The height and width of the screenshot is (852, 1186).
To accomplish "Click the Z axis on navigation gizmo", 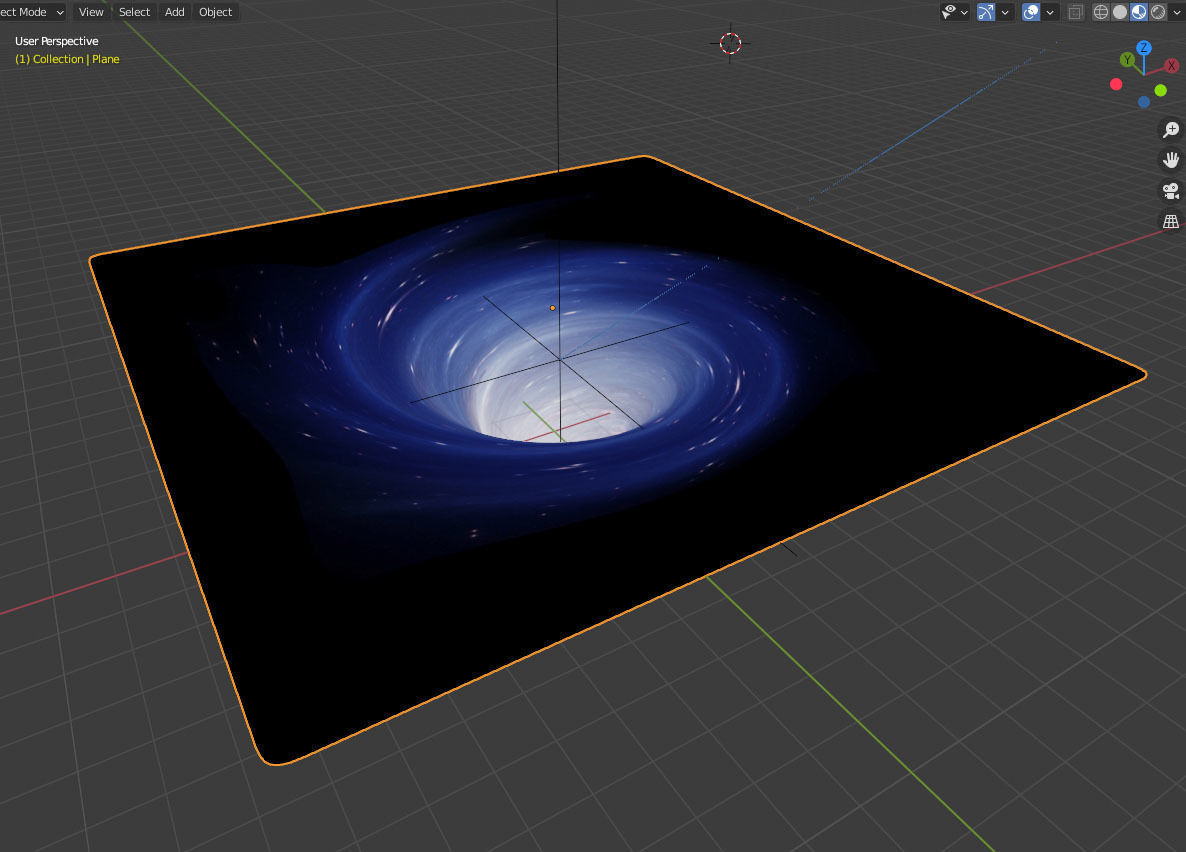I will [x=1144, y=48].
